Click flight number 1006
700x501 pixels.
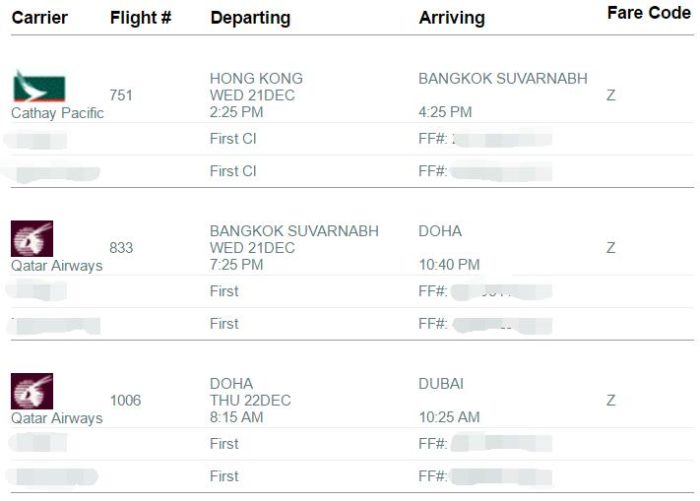125,401
